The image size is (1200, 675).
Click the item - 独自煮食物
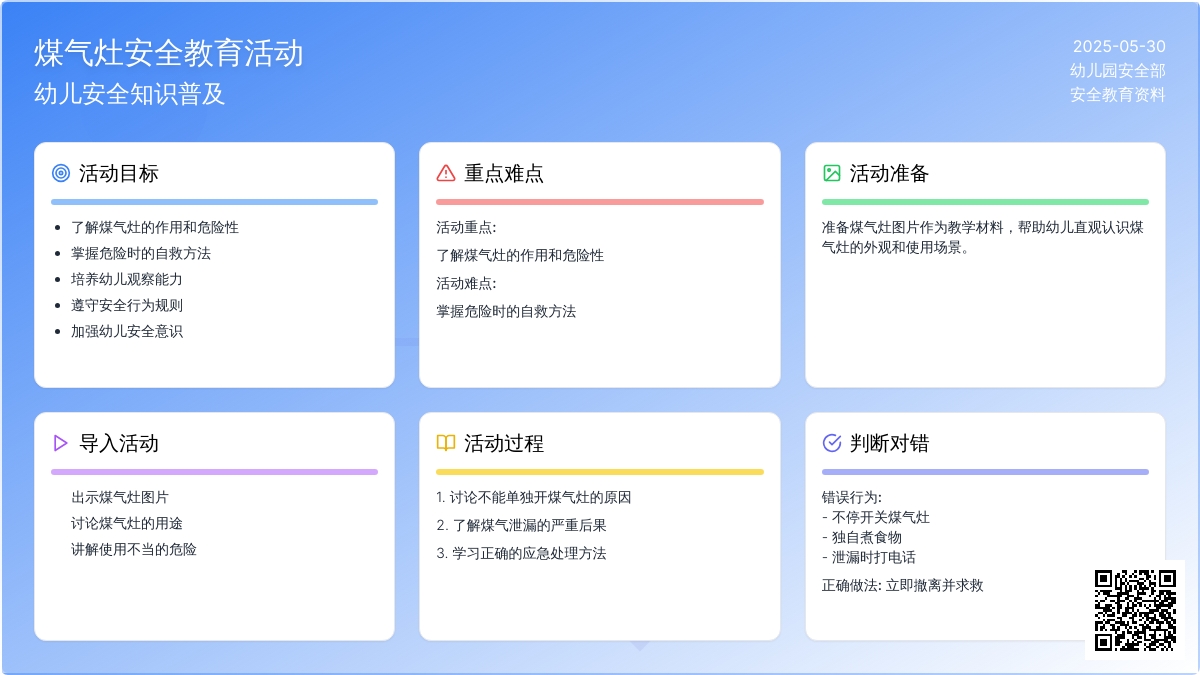pos(862,537)
